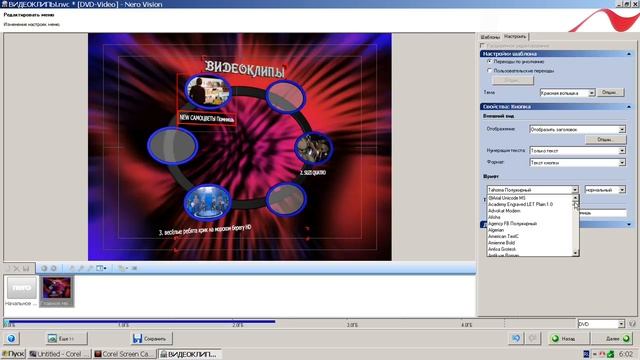Select the Nero intro video thumbnail

click(21, 288)
